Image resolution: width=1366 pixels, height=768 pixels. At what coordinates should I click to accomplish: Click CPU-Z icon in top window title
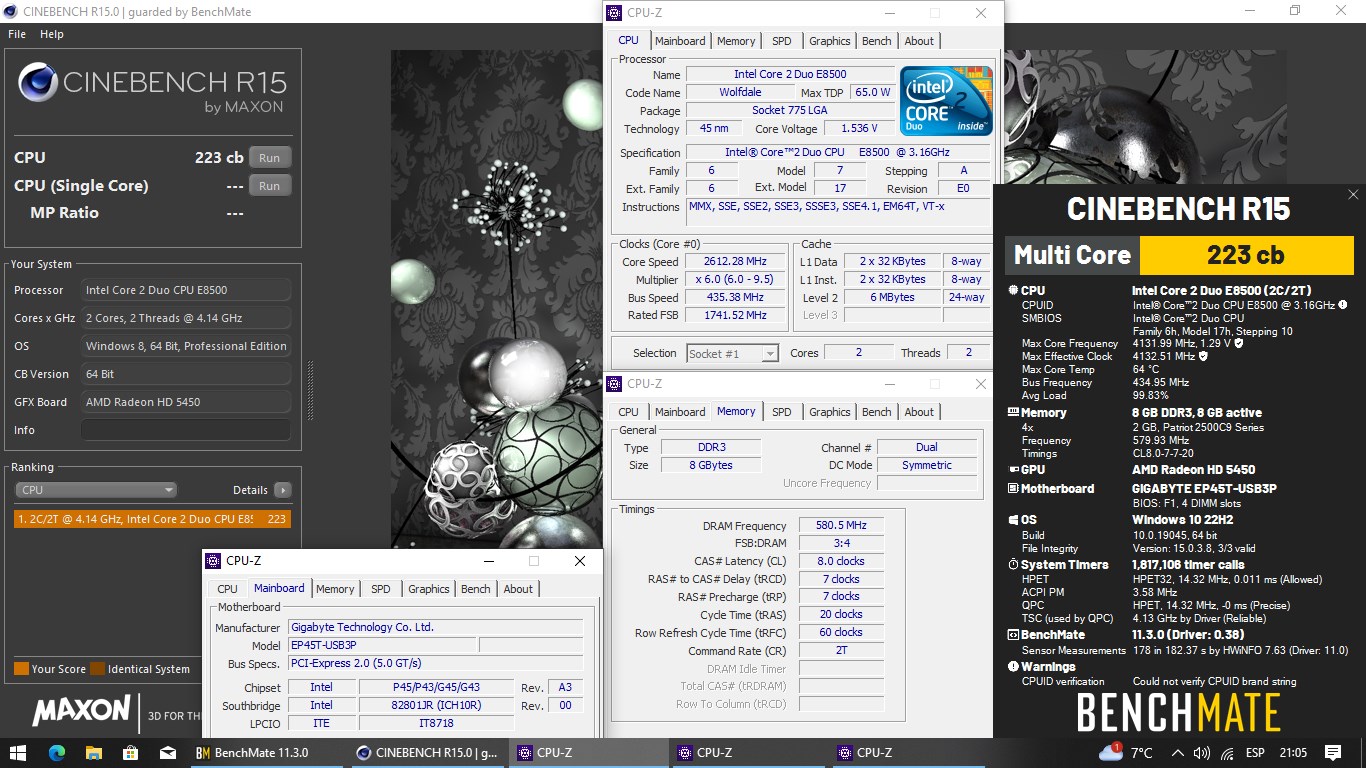point(615,13)
